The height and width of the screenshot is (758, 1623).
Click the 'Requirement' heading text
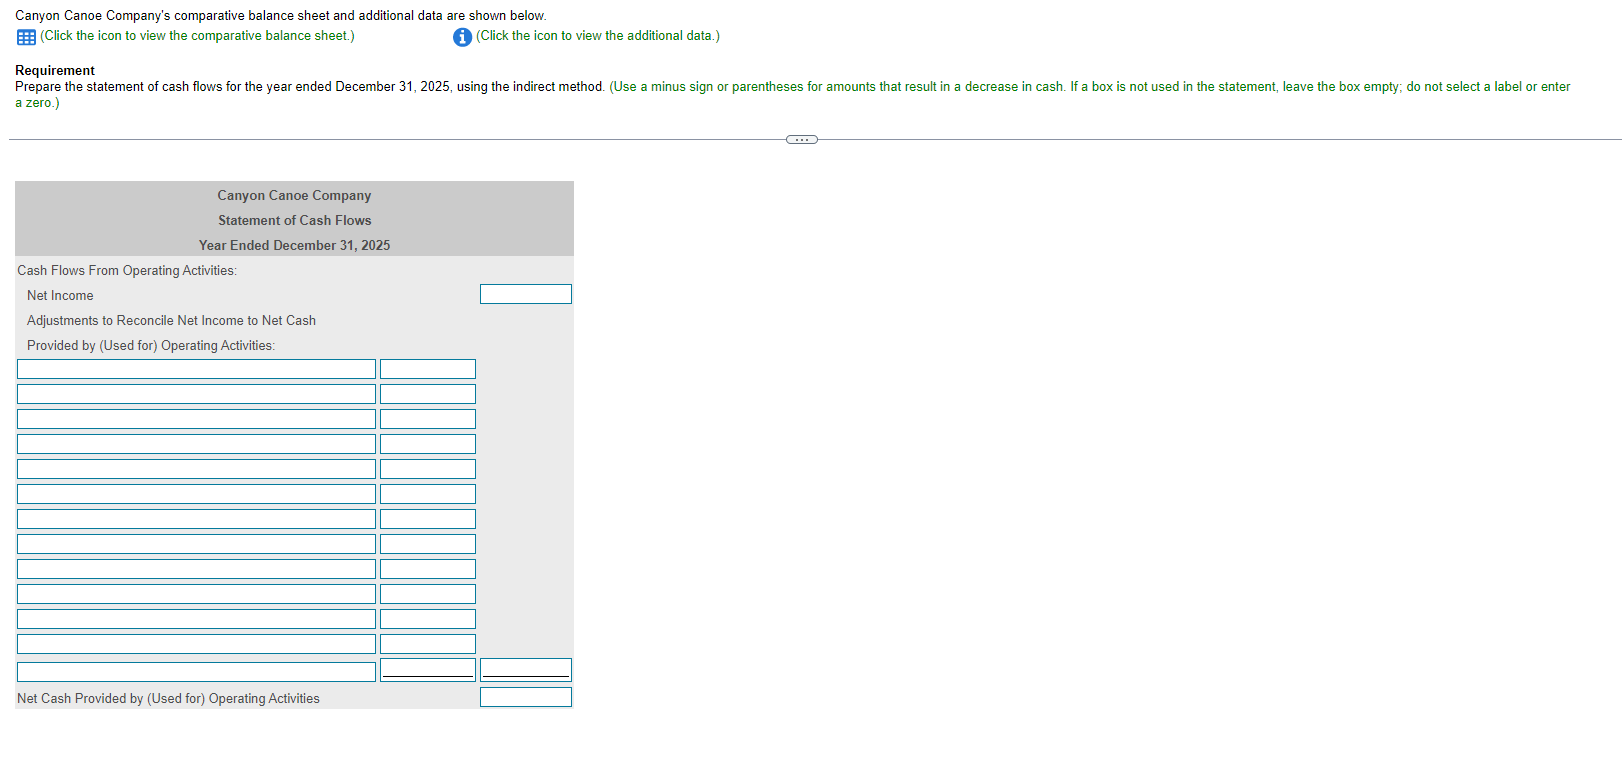(55, 70)
